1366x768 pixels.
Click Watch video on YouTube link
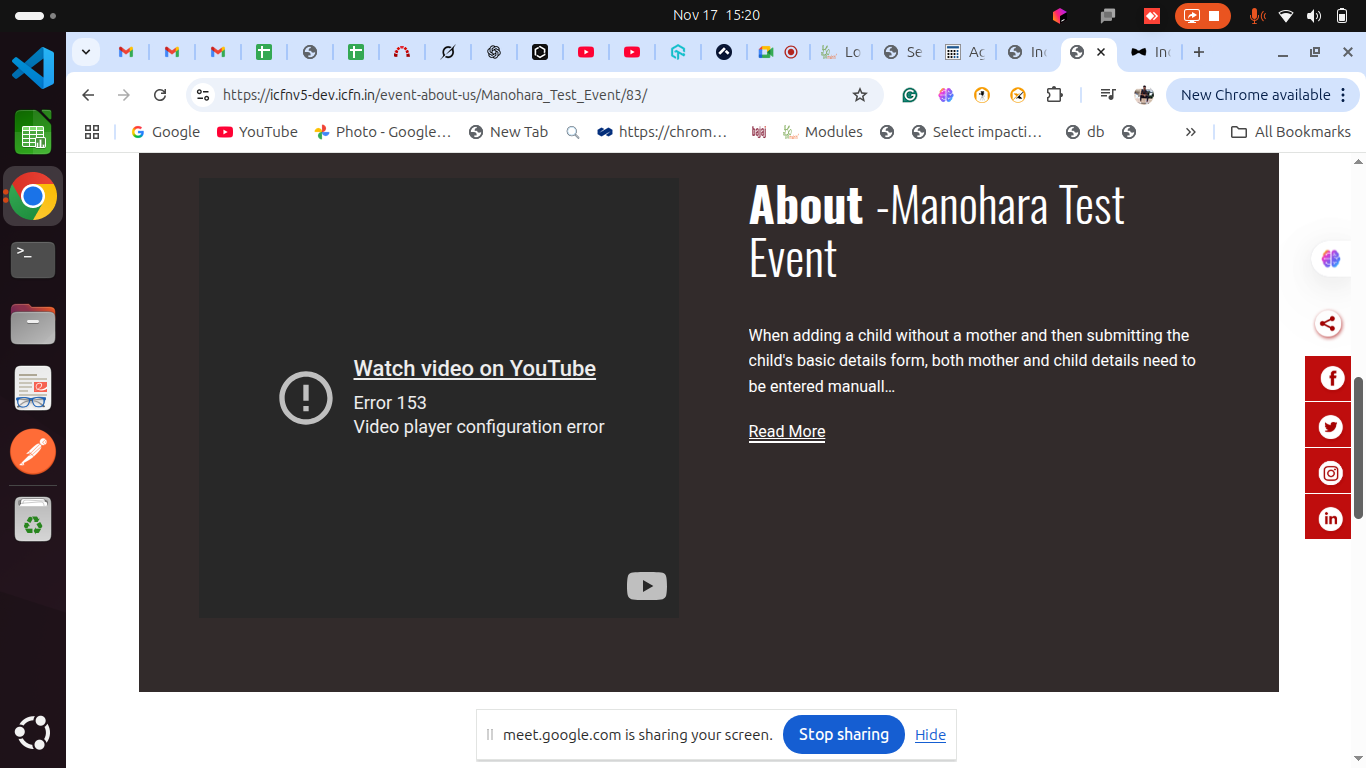pos(474,369)
